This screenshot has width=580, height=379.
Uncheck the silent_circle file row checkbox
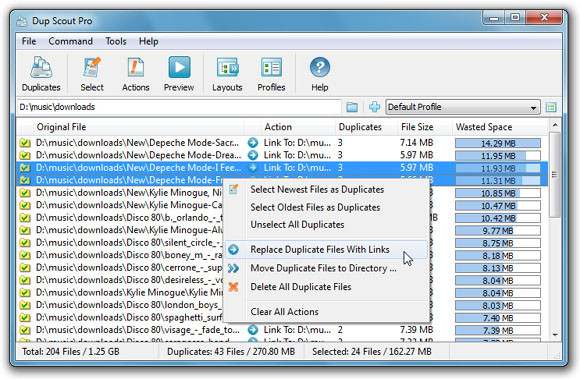point(25,243)
